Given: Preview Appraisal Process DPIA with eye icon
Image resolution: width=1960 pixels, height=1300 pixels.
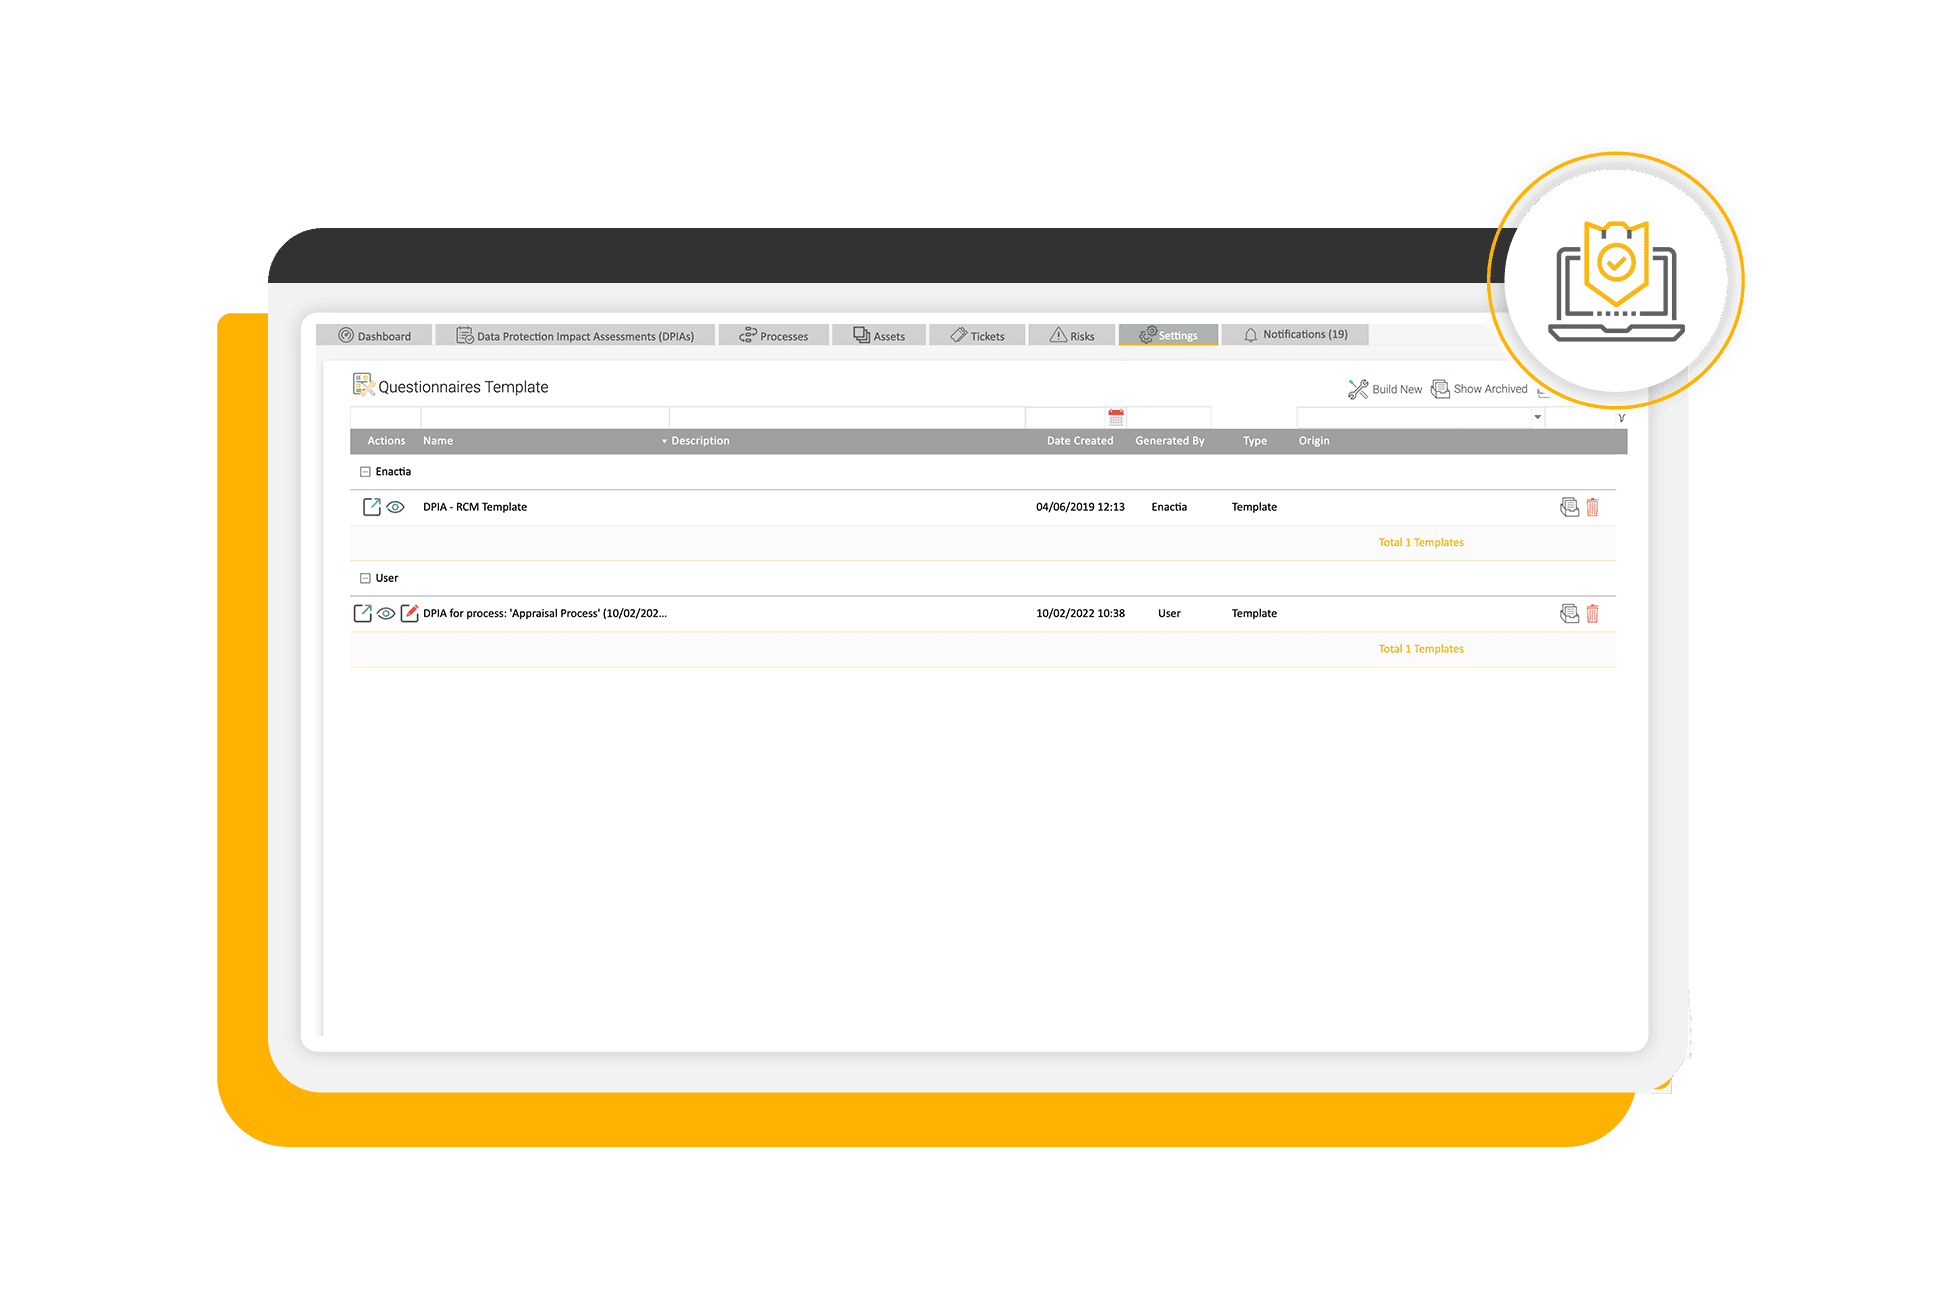Looking at the screenshot, I should click(386, 613).
